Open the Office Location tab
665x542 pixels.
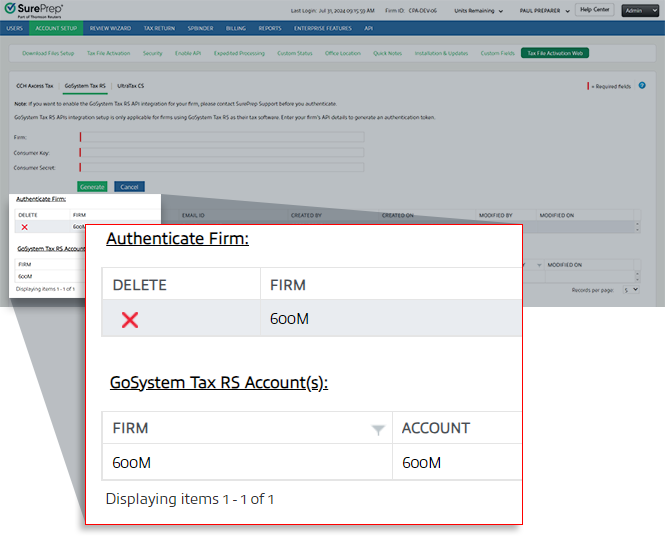(343, 53)
